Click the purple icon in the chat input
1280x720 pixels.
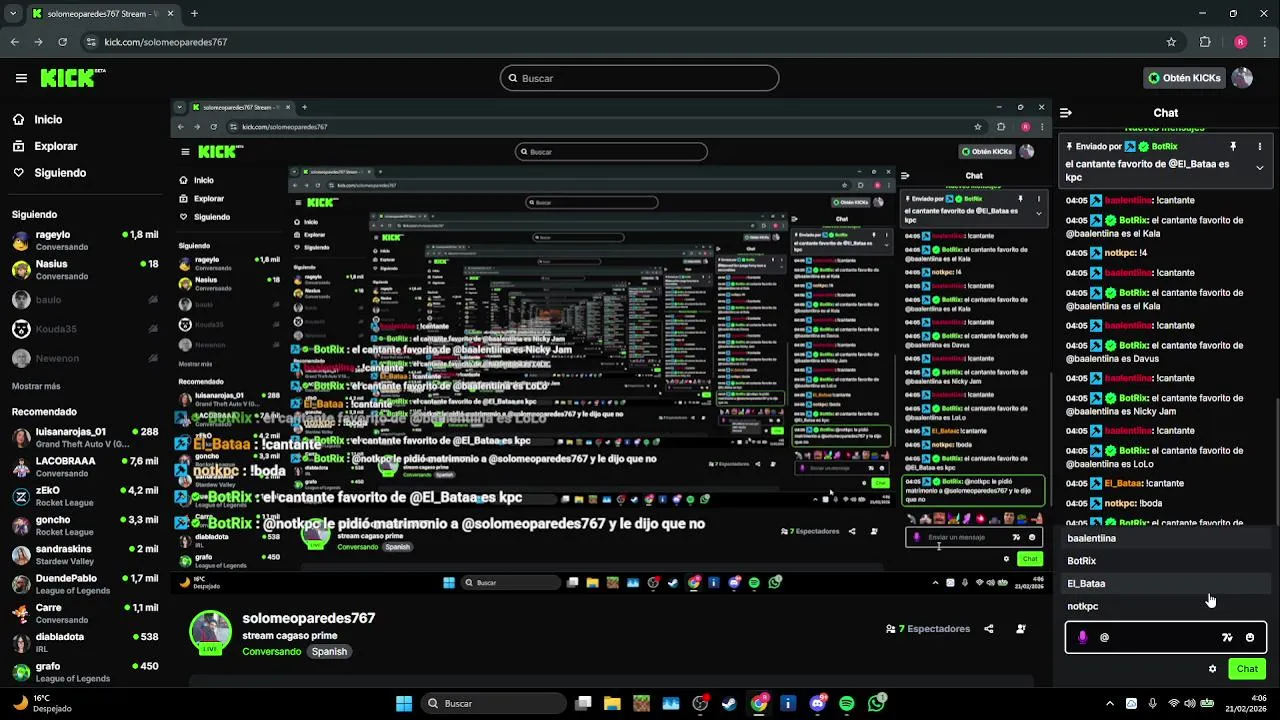[1082, 637]
